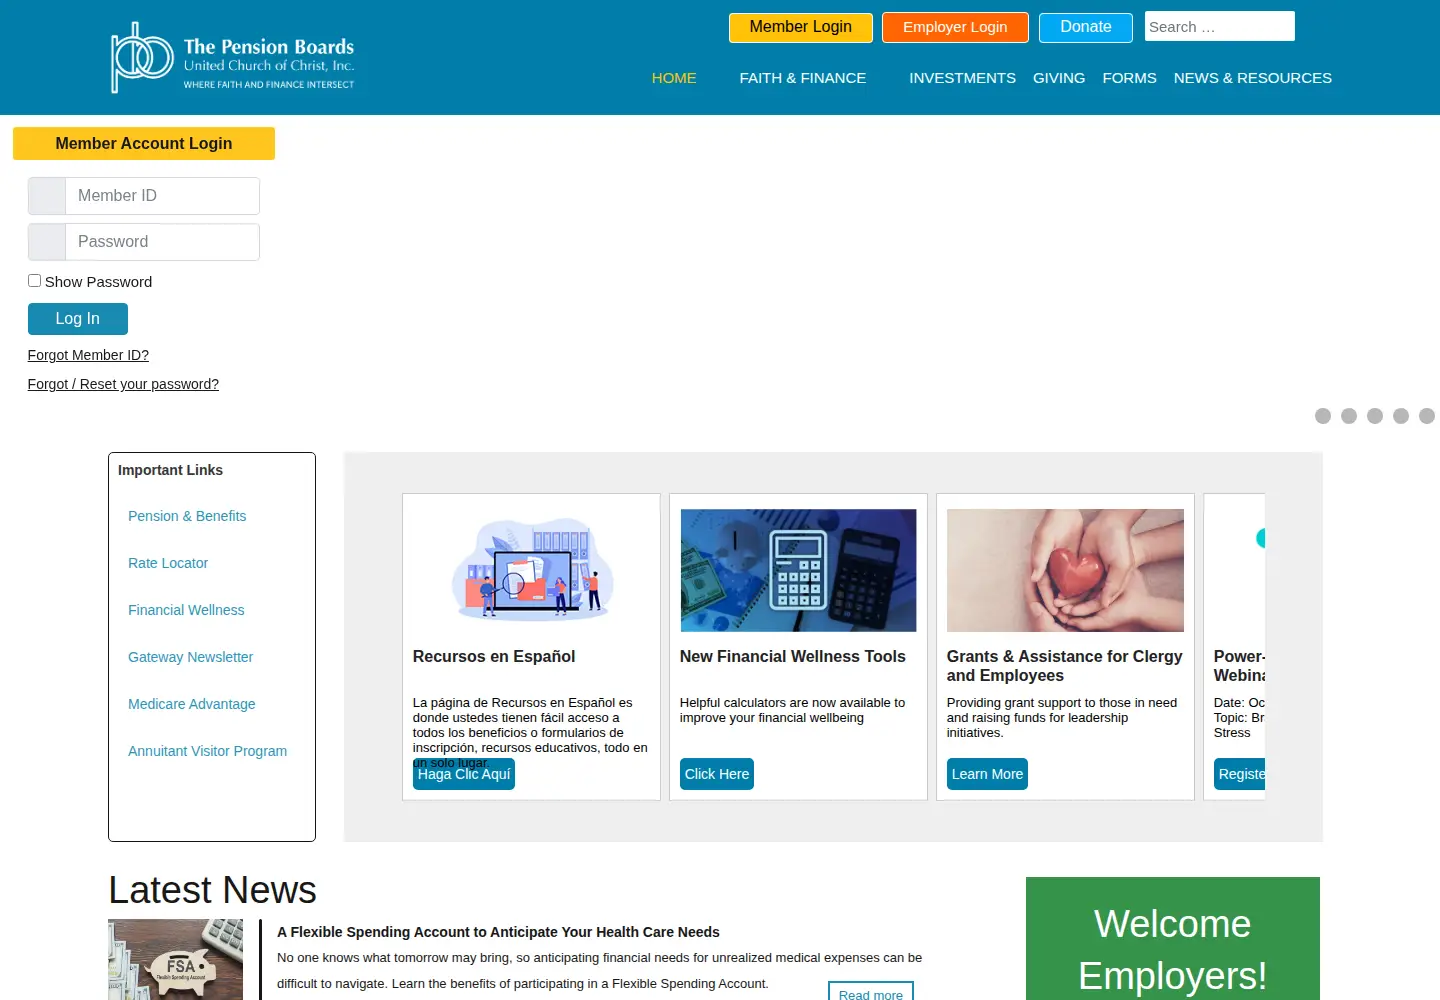Follow Forgot / Reset your password link
The image size is (1440, 1000).
tap(123, 384)
